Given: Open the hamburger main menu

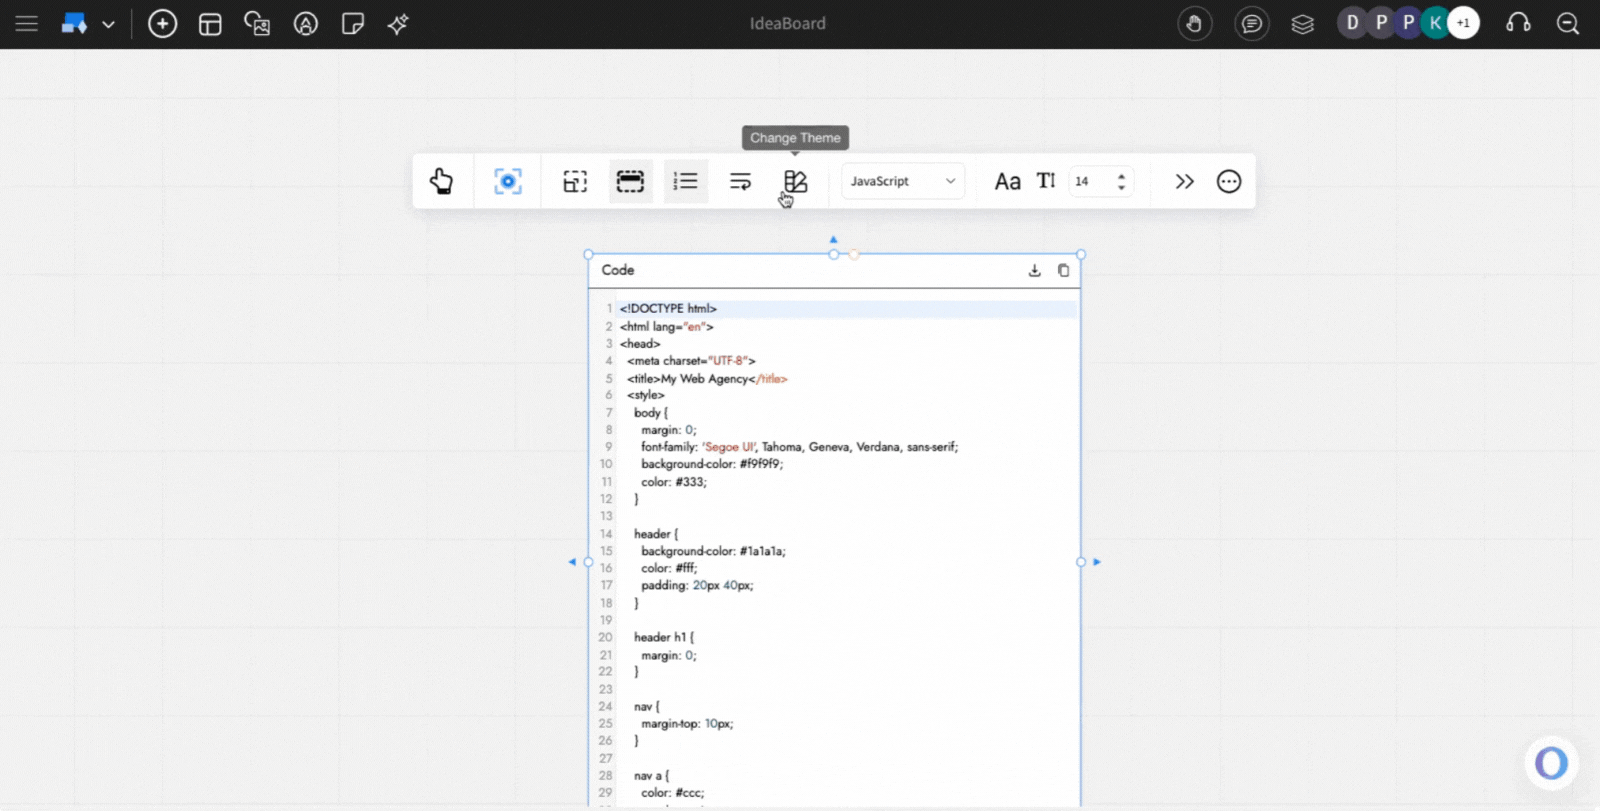Looking at the screenshot, I should (x=27, y=23).
